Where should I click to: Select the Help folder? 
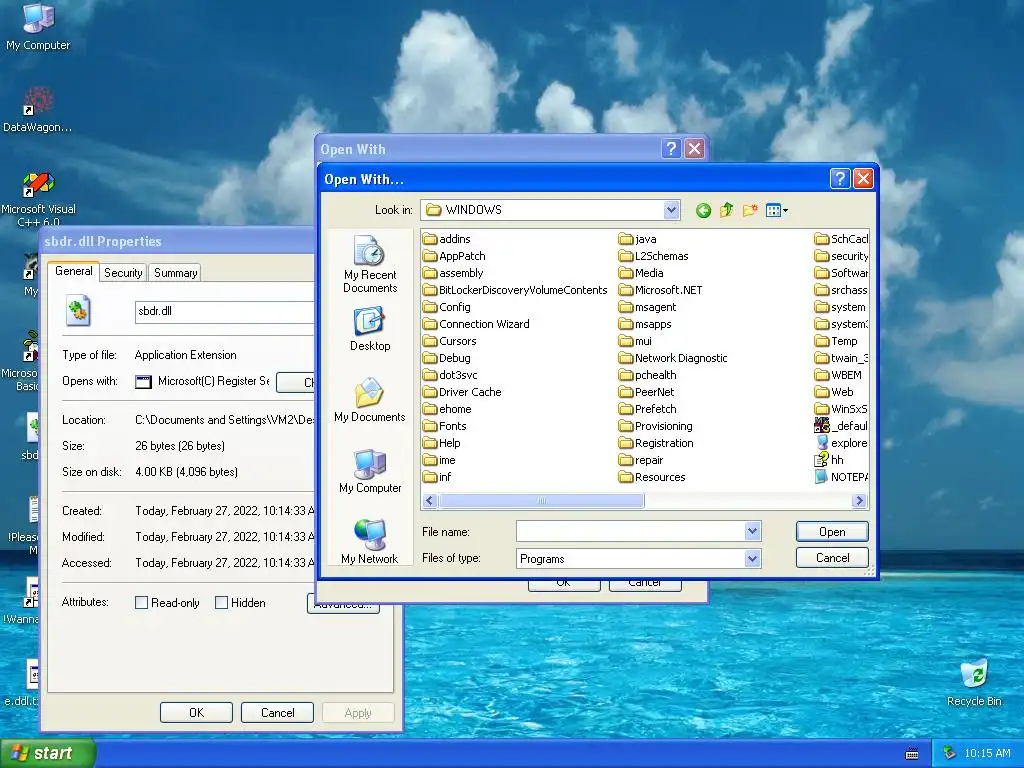point(442,443)
